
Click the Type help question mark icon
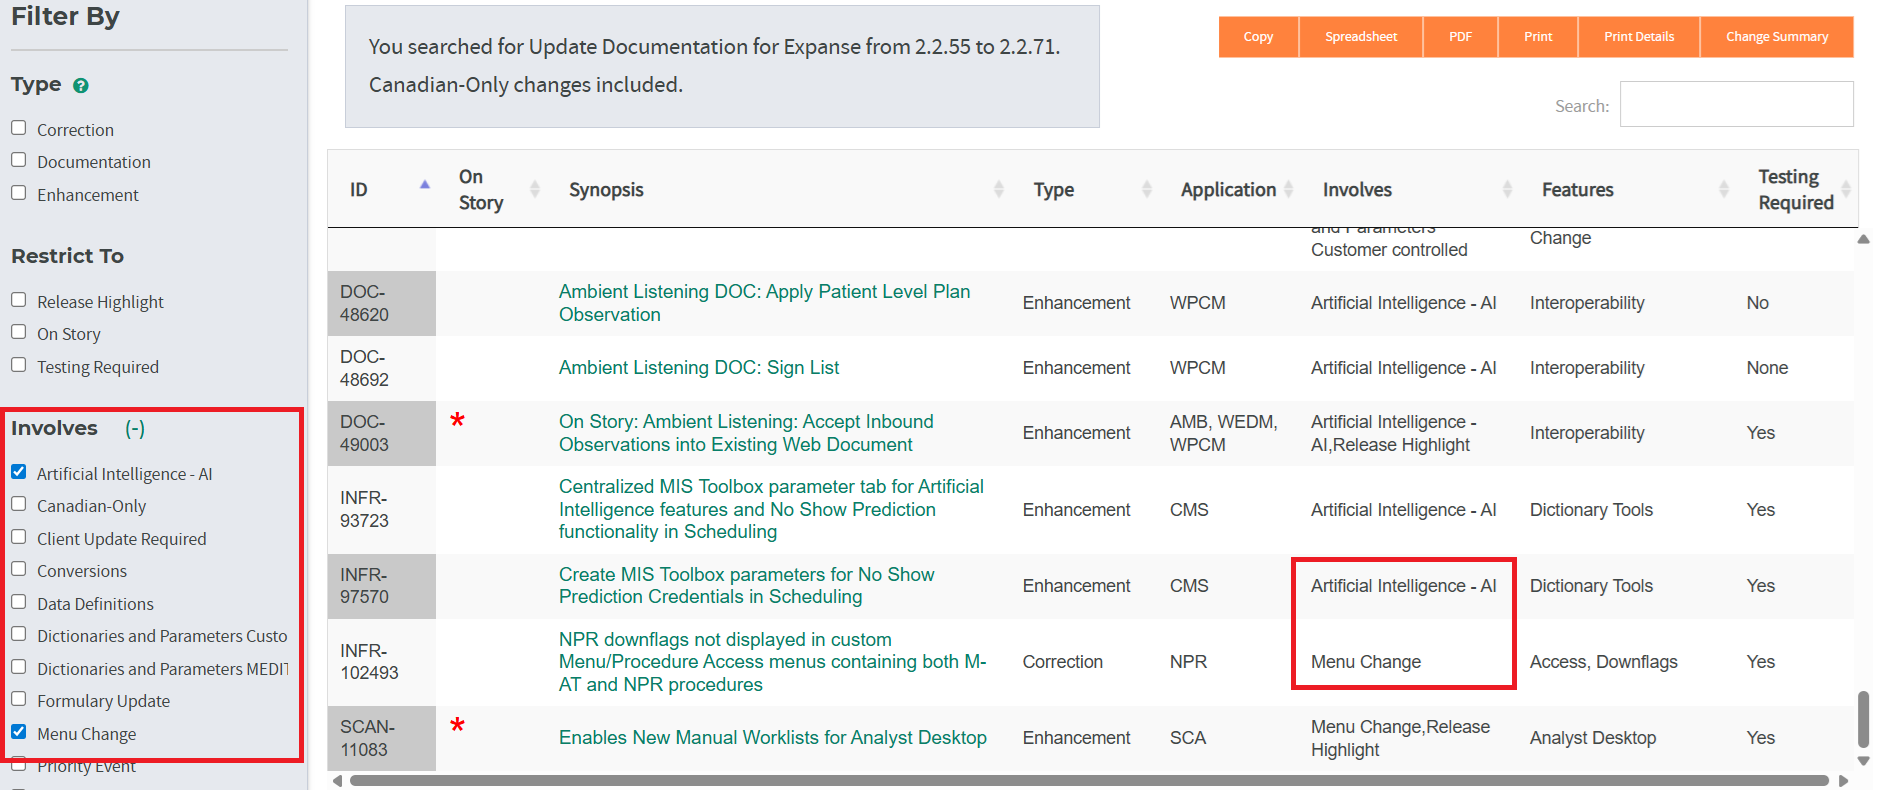tap(81, 86)
